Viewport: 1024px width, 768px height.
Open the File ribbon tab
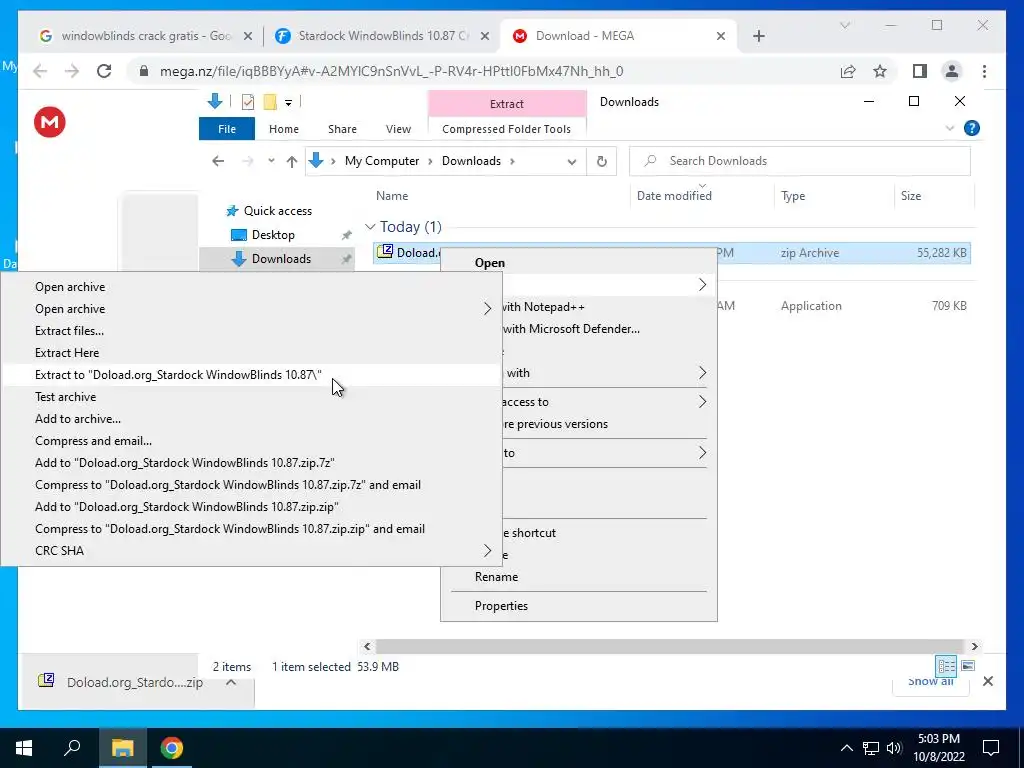pyautogui.click(x=227, y=129)
